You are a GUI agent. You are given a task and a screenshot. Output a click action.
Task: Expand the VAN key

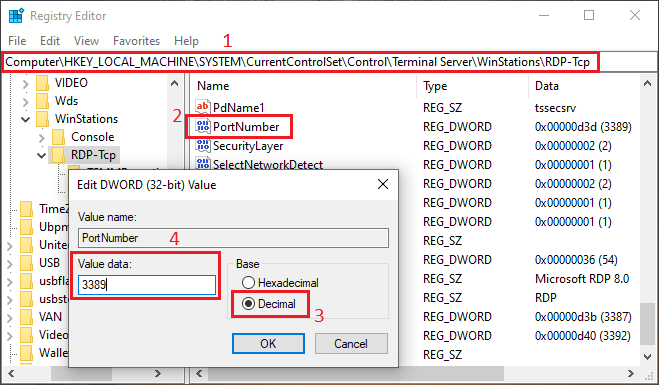[x=10, y=317]
